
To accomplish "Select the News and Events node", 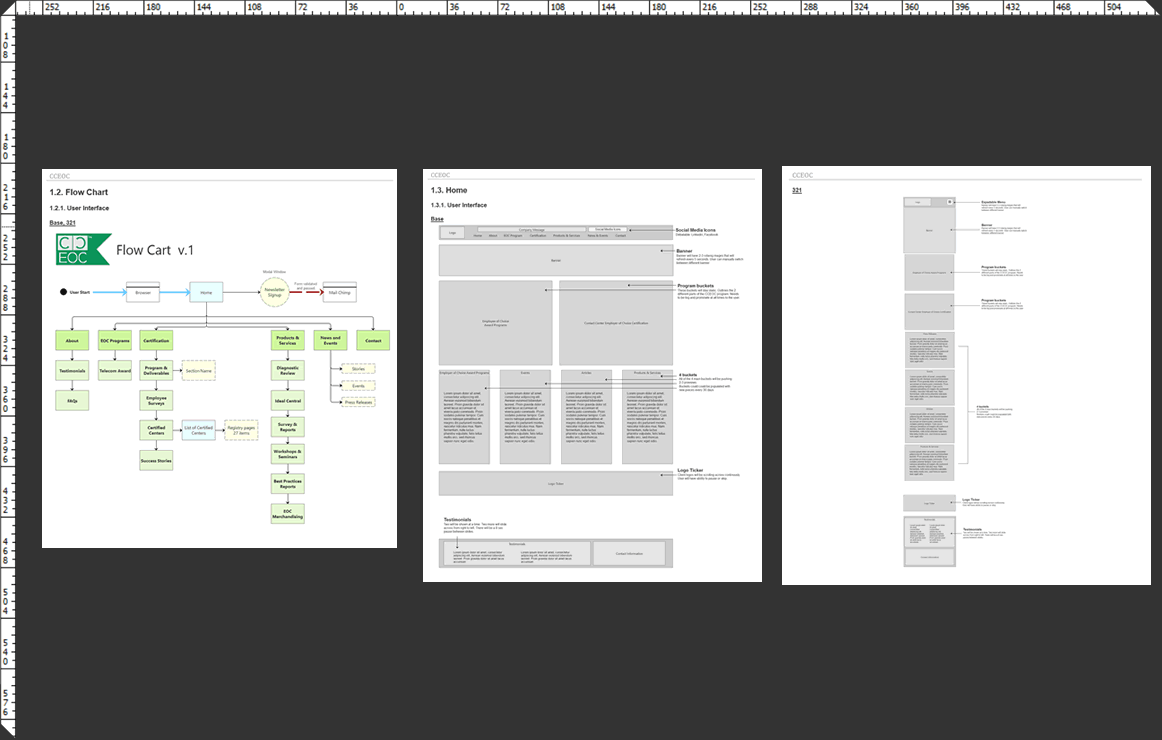I will [x=330, y=341].
